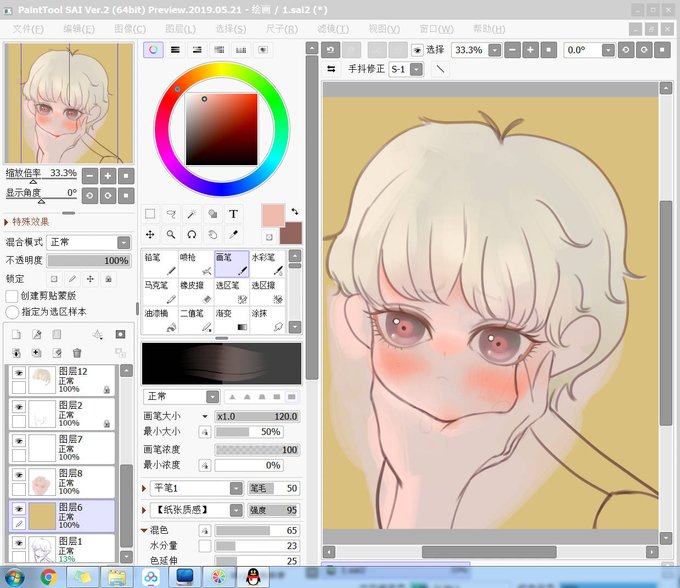Zoom in in navigator with plus button
This screenshot has width=680, height=588.
[108, 176]
